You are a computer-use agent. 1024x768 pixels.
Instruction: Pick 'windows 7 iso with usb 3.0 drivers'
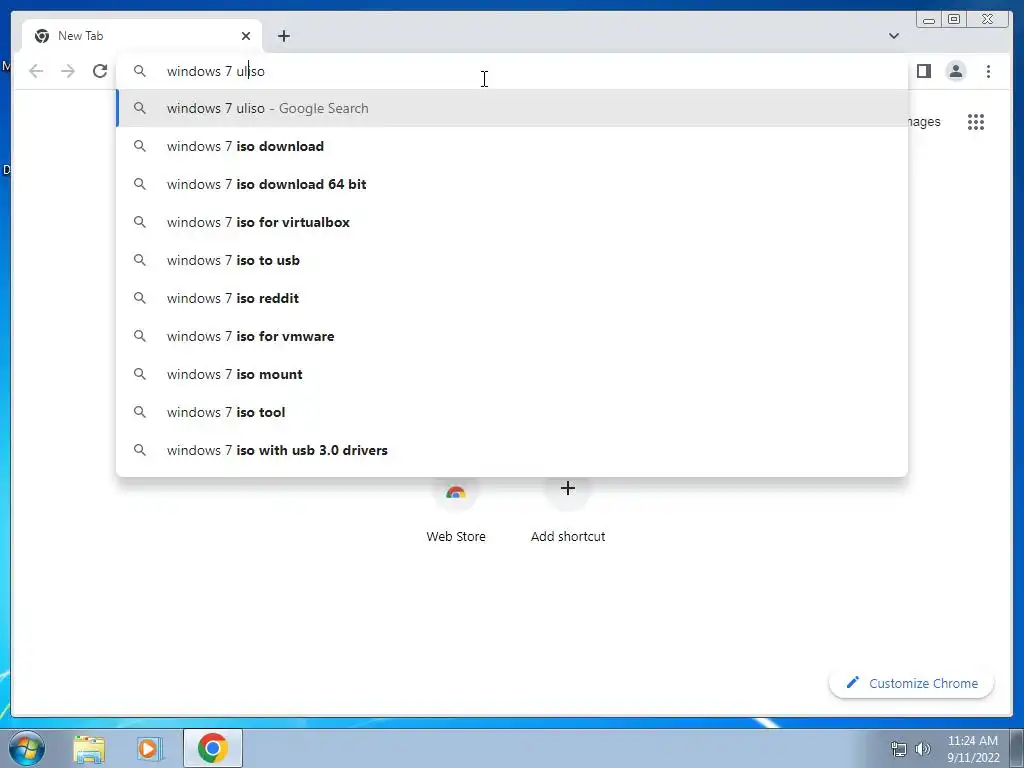[x=512, y=450]
